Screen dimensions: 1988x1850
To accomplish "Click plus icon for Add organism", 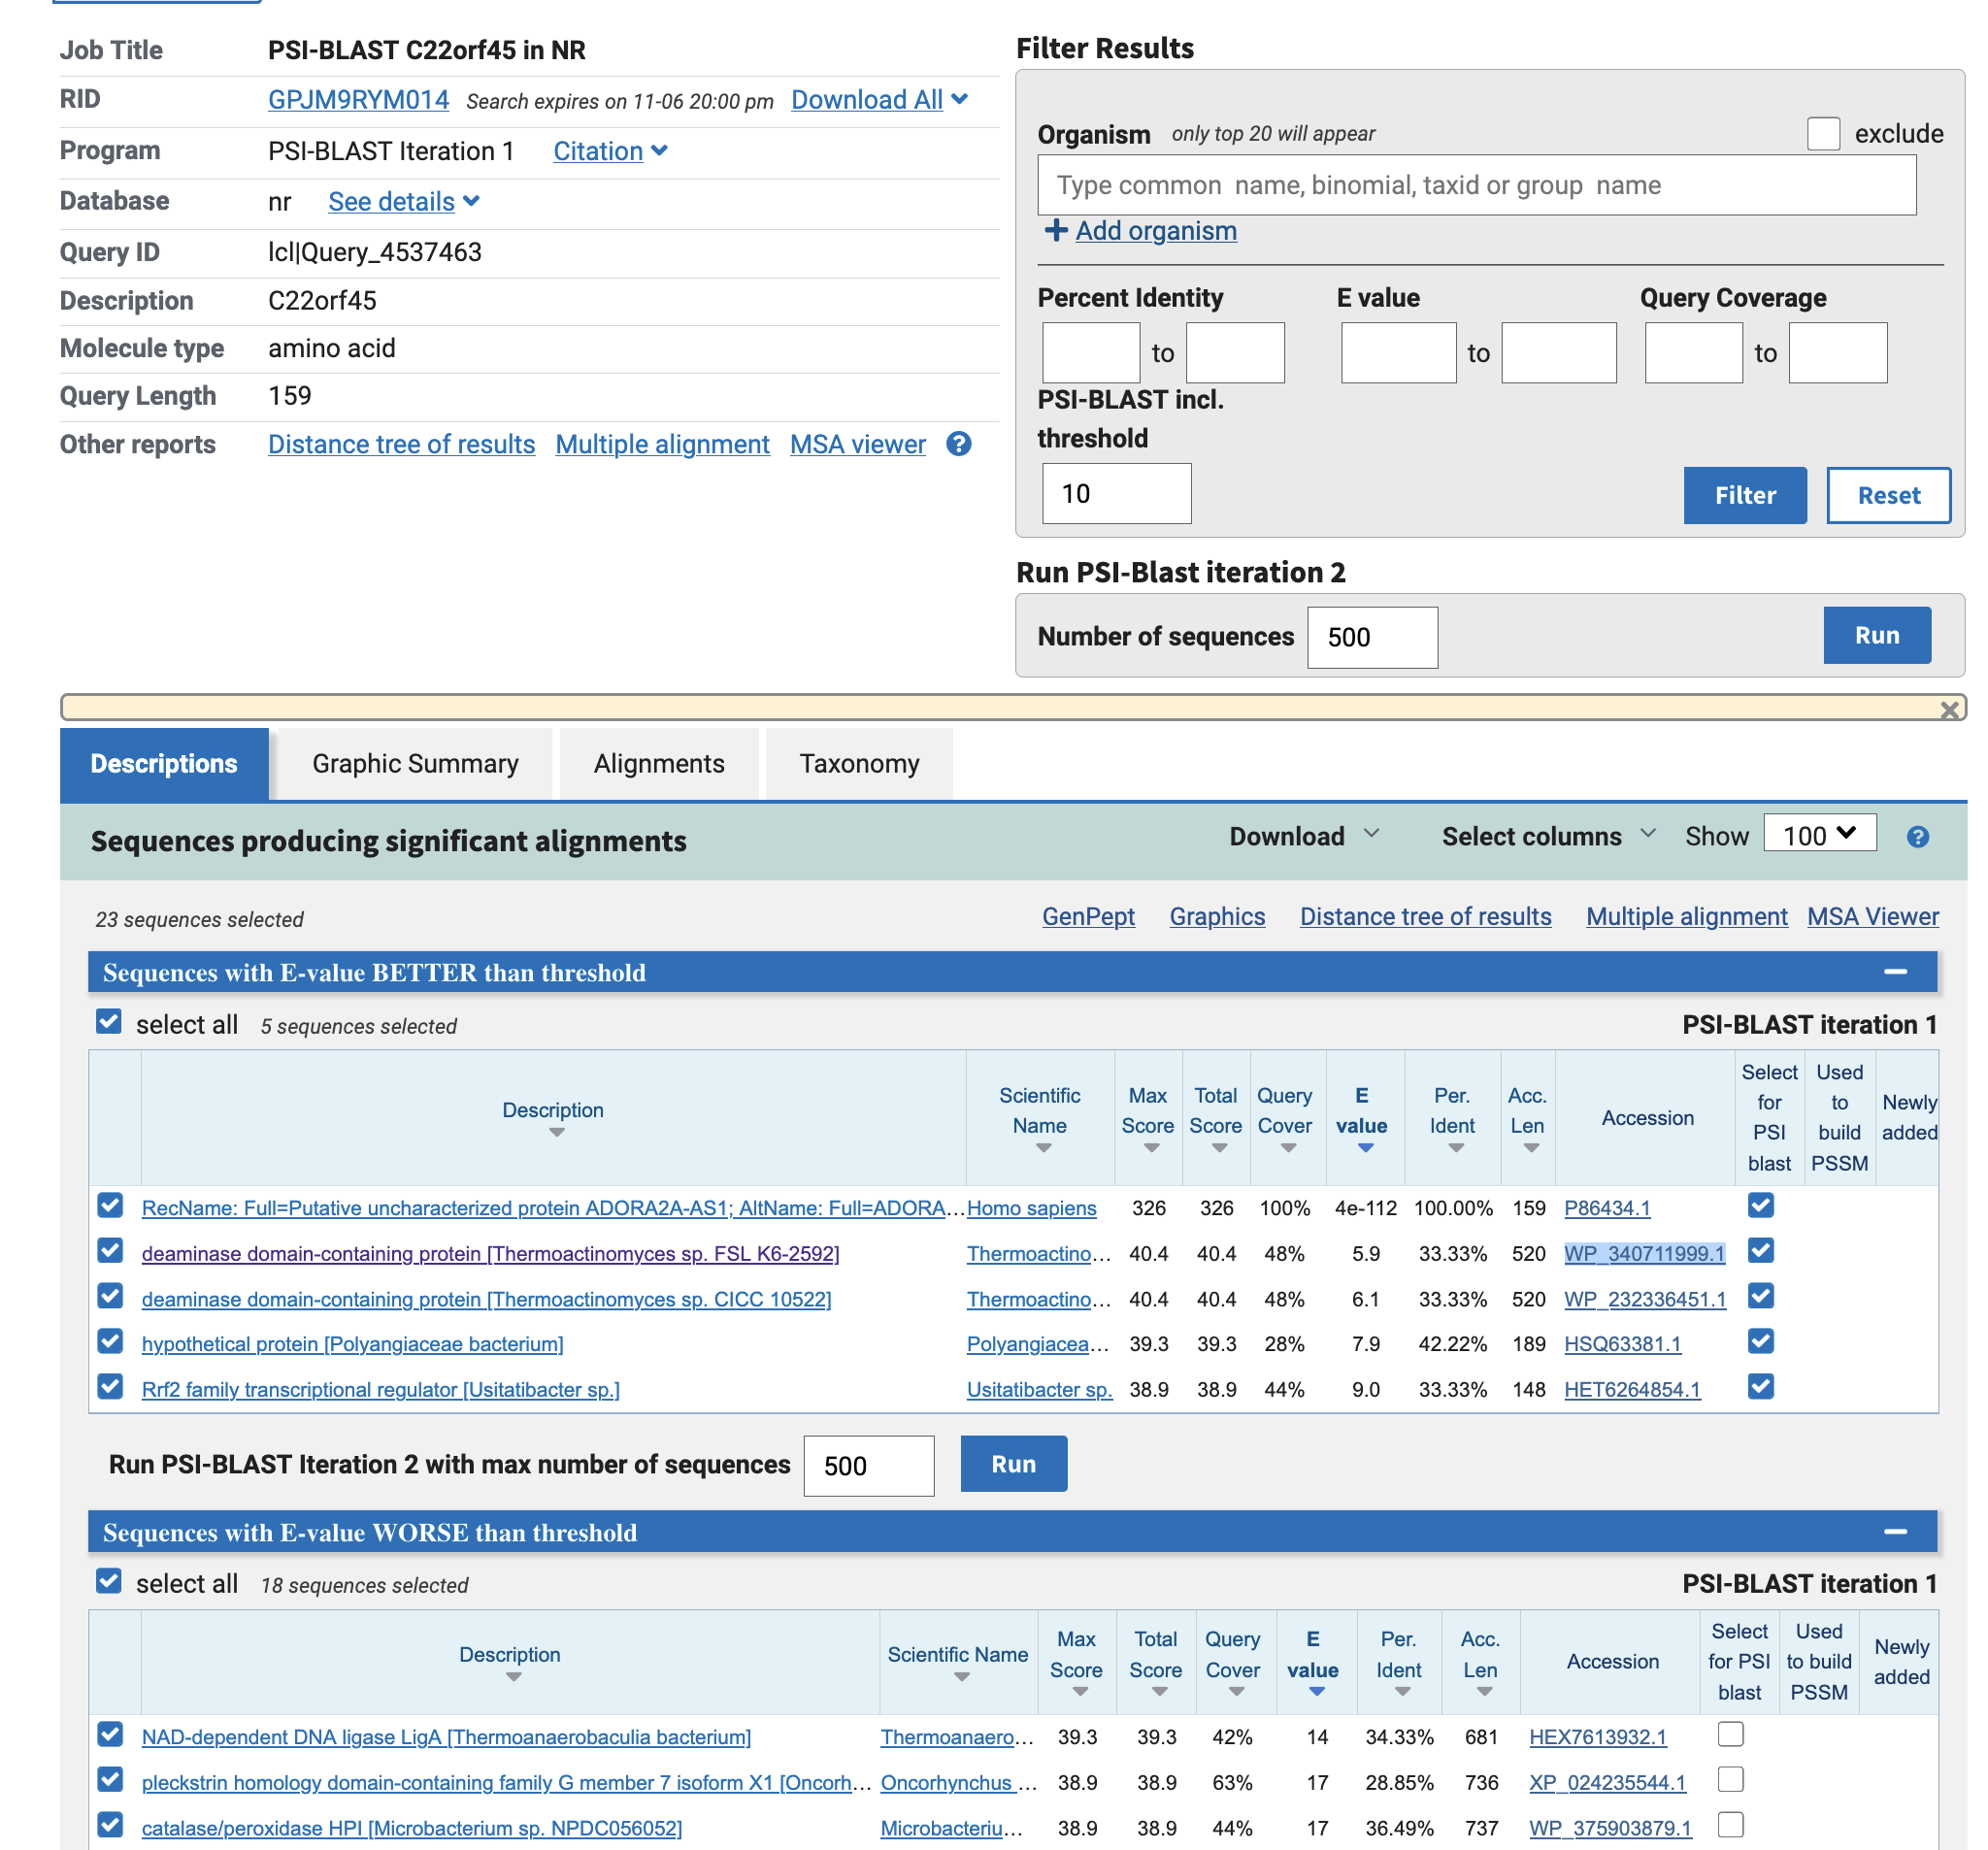I will pyautogui.click(x=1055, y=231).
